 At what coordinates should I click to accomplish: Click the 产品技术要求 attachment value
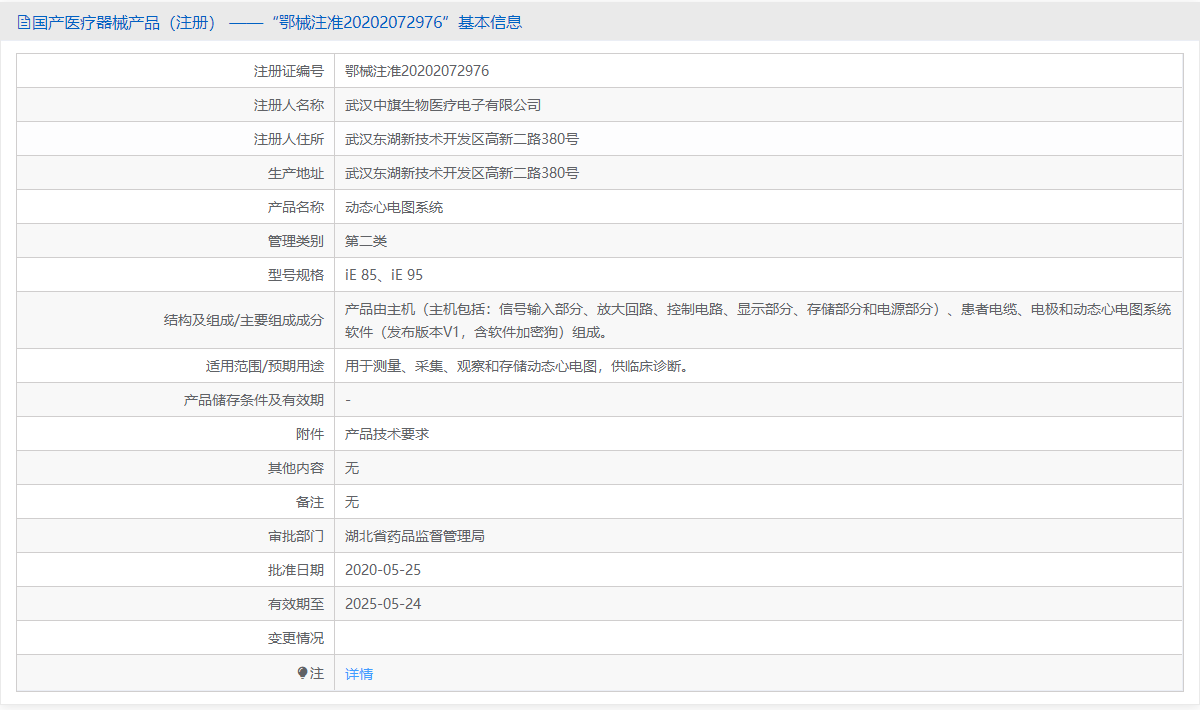[387, 434]
